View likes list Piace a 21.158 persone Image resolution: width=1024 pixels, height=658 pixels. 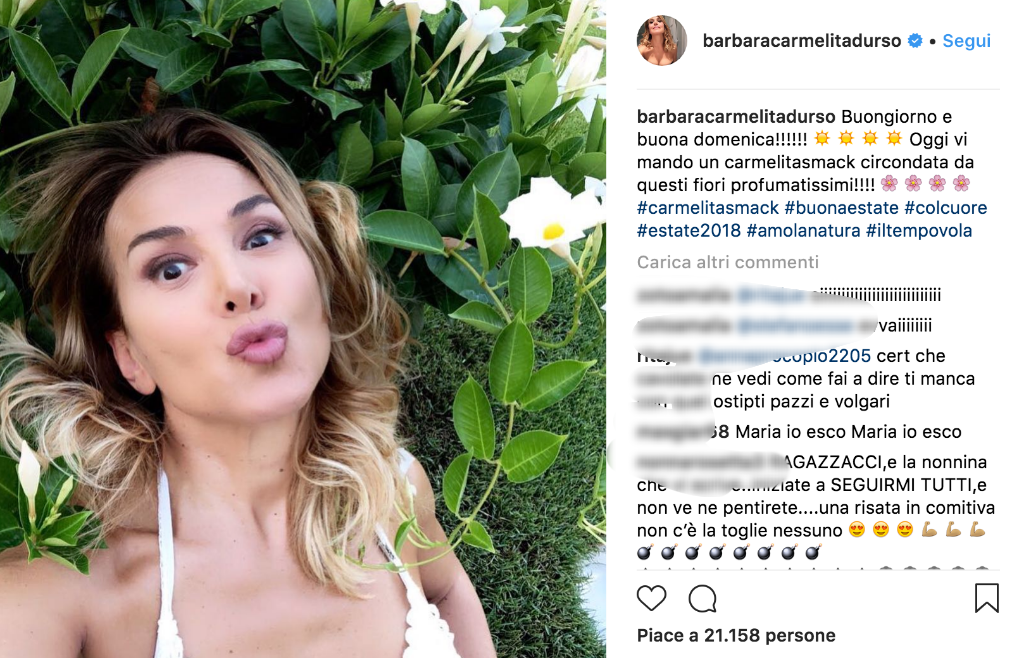point(736,636)
